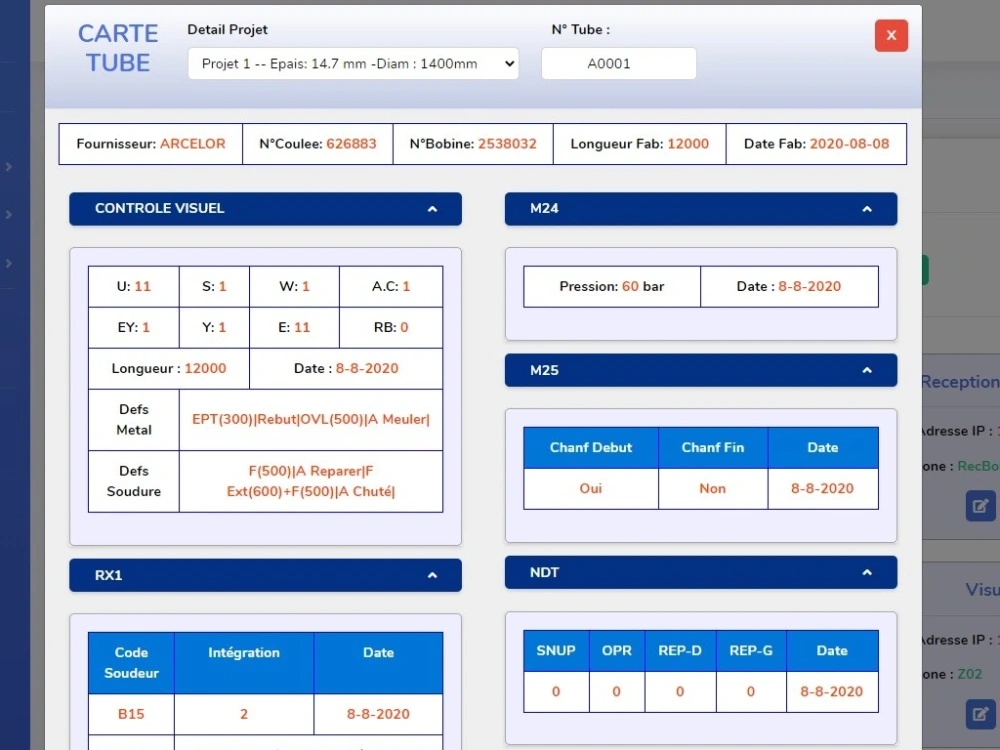Viewport: 1000px width, 750px height.
Task: Click RX1 Date column header
Action: point(378,663)
